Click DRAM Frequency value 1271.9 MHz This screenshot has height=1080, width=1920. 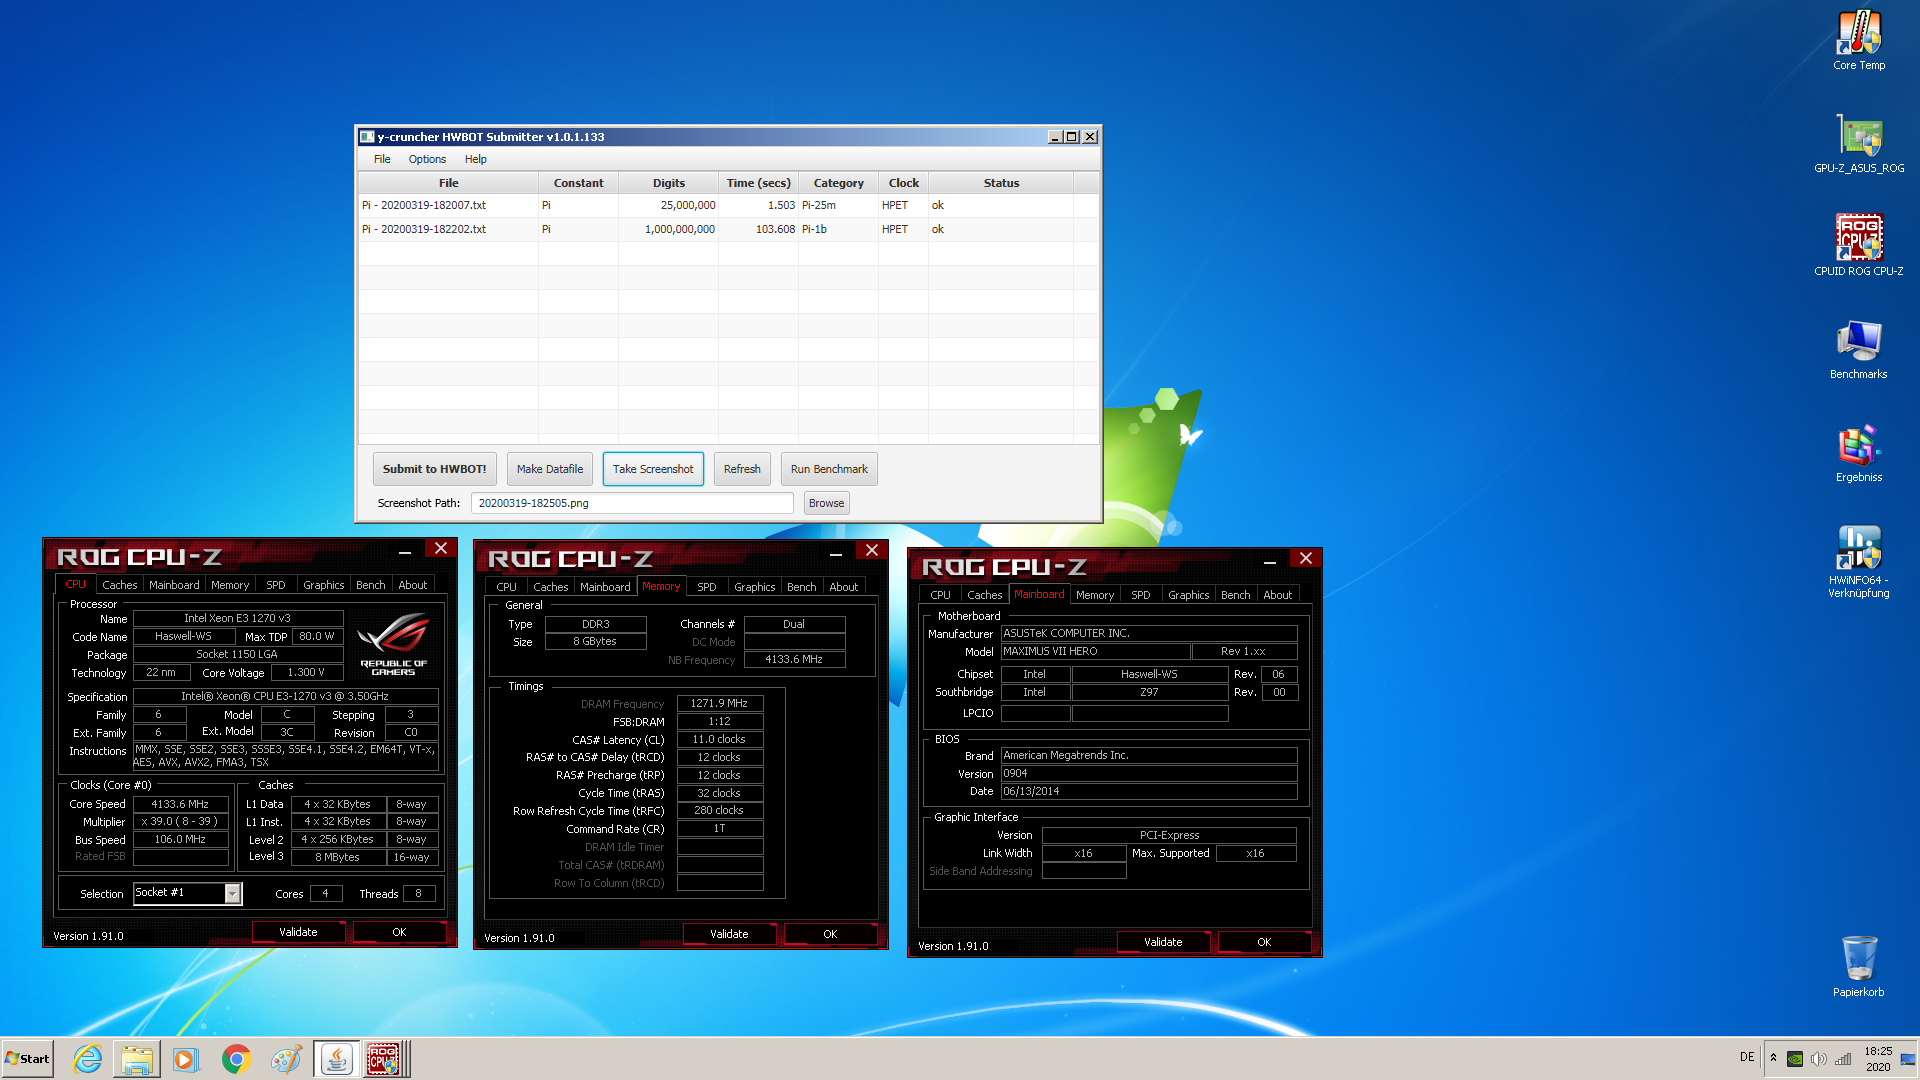coord(719,703)
